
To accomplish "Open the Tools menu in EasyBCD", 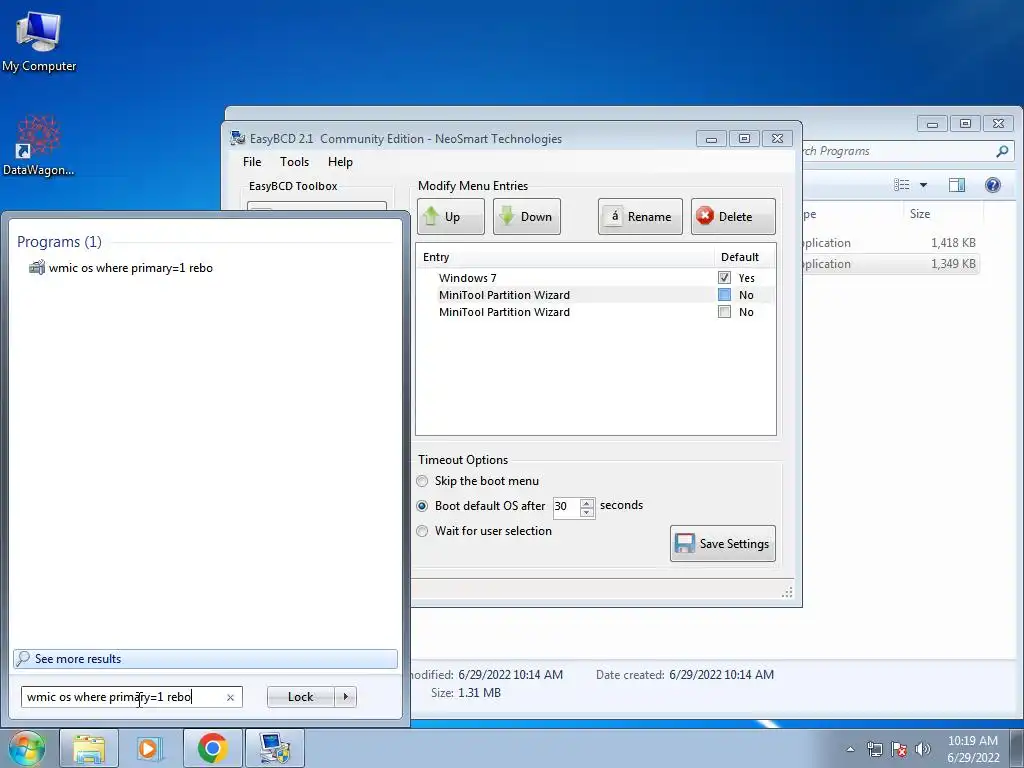I will click(x=295, y=162).
